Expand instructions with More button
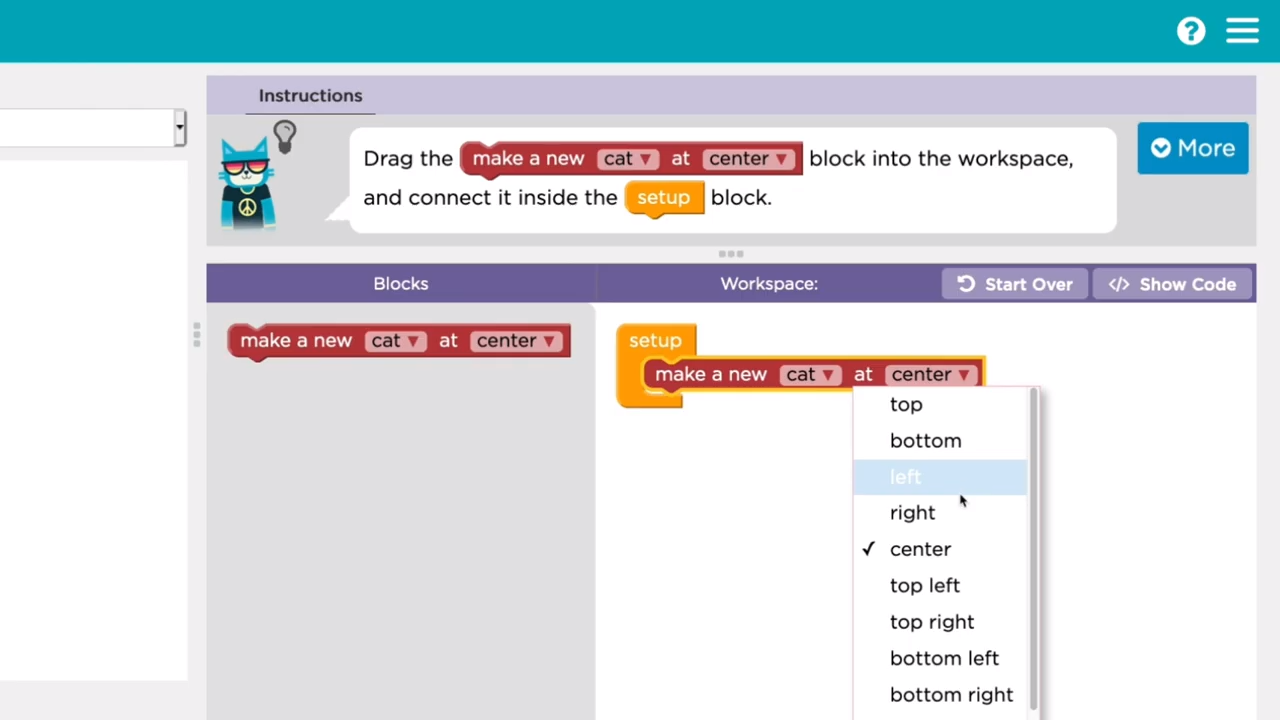The width and height of the screenshot is (1280, 720). pos(1192,148)
